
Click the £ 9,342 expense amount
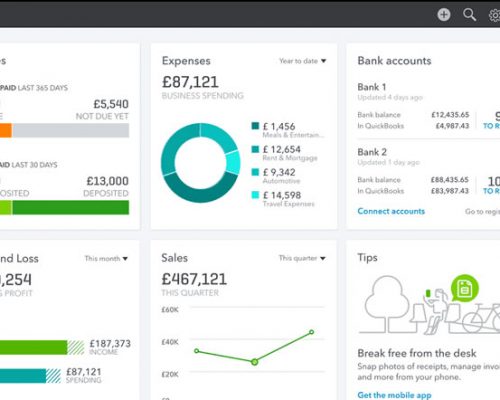tap(279, 172)
